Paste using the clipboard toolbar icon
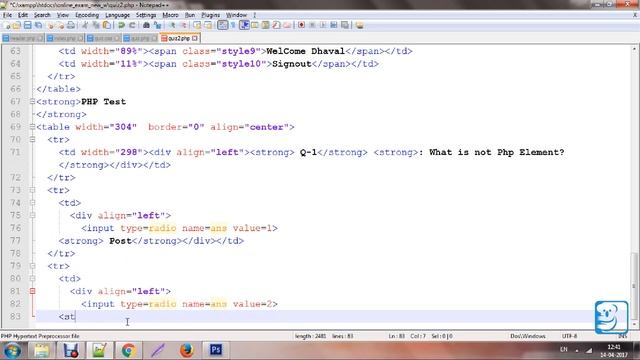Image resolution: width=640 pixels, height=360 pixels. click(107, 25)
